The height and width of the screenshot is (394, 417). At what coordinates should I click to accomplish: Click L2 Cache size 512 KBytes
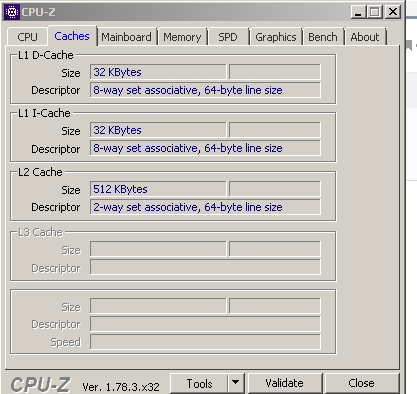(x=158, y=189)
